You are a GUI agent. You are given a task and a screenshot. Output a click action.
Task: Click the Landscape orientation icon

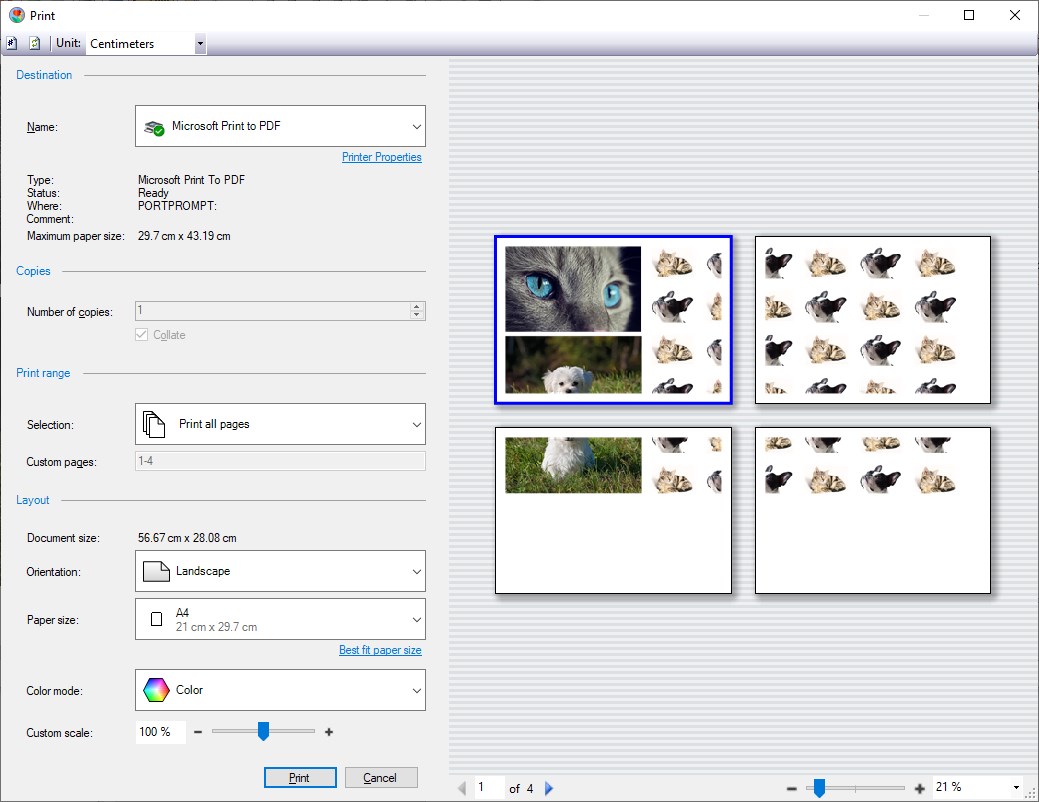click(x=155, y=570)
